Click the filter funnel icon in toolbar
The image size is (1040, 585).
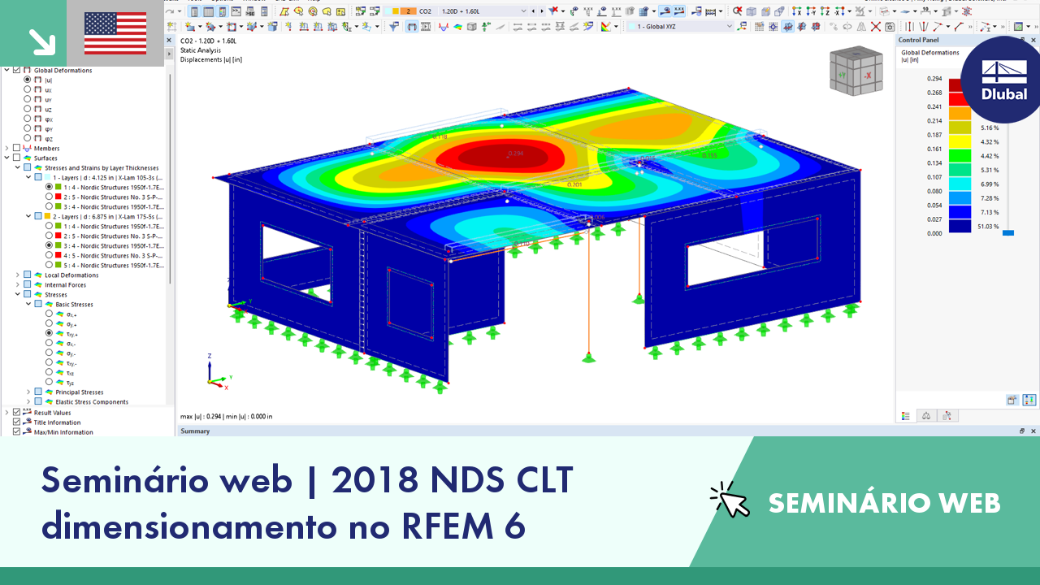(x=394, y=27)
